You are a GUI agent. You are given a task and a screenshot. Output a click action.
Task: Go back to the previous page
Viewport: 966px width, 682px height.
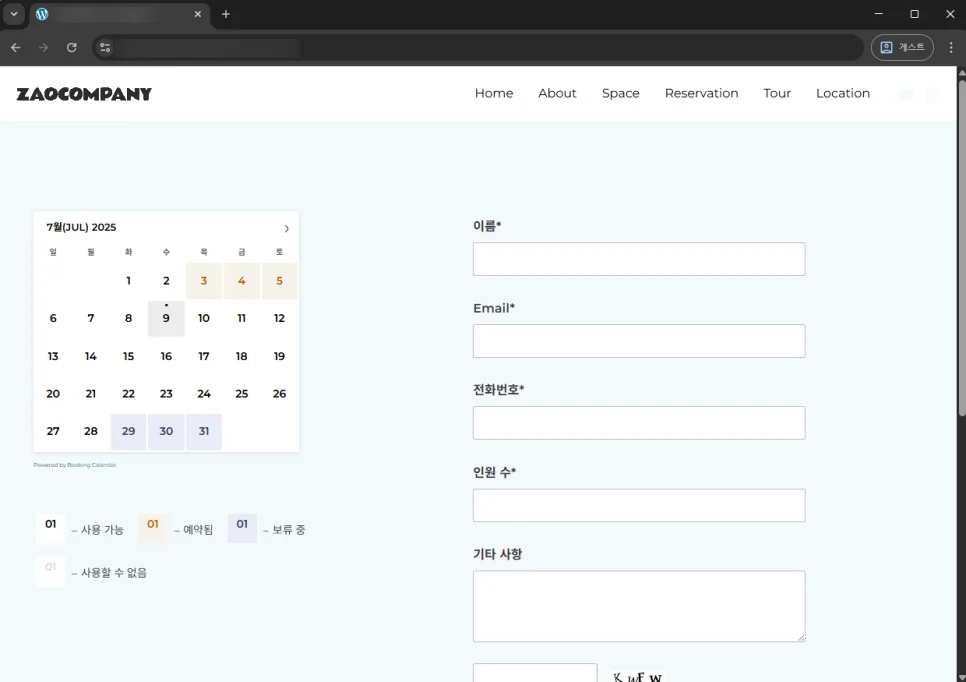click(x=15, y=47)
